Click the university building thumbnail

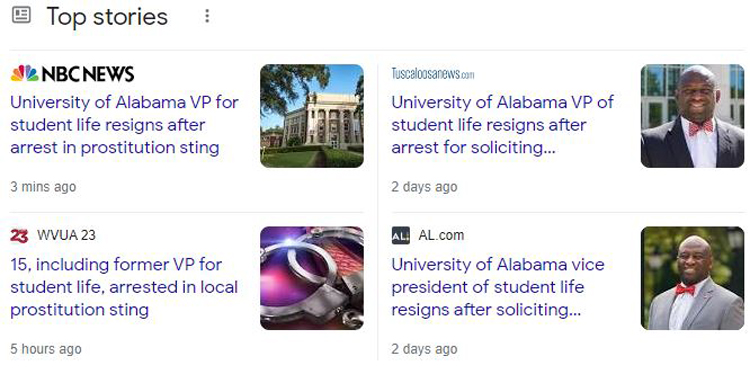312,116
